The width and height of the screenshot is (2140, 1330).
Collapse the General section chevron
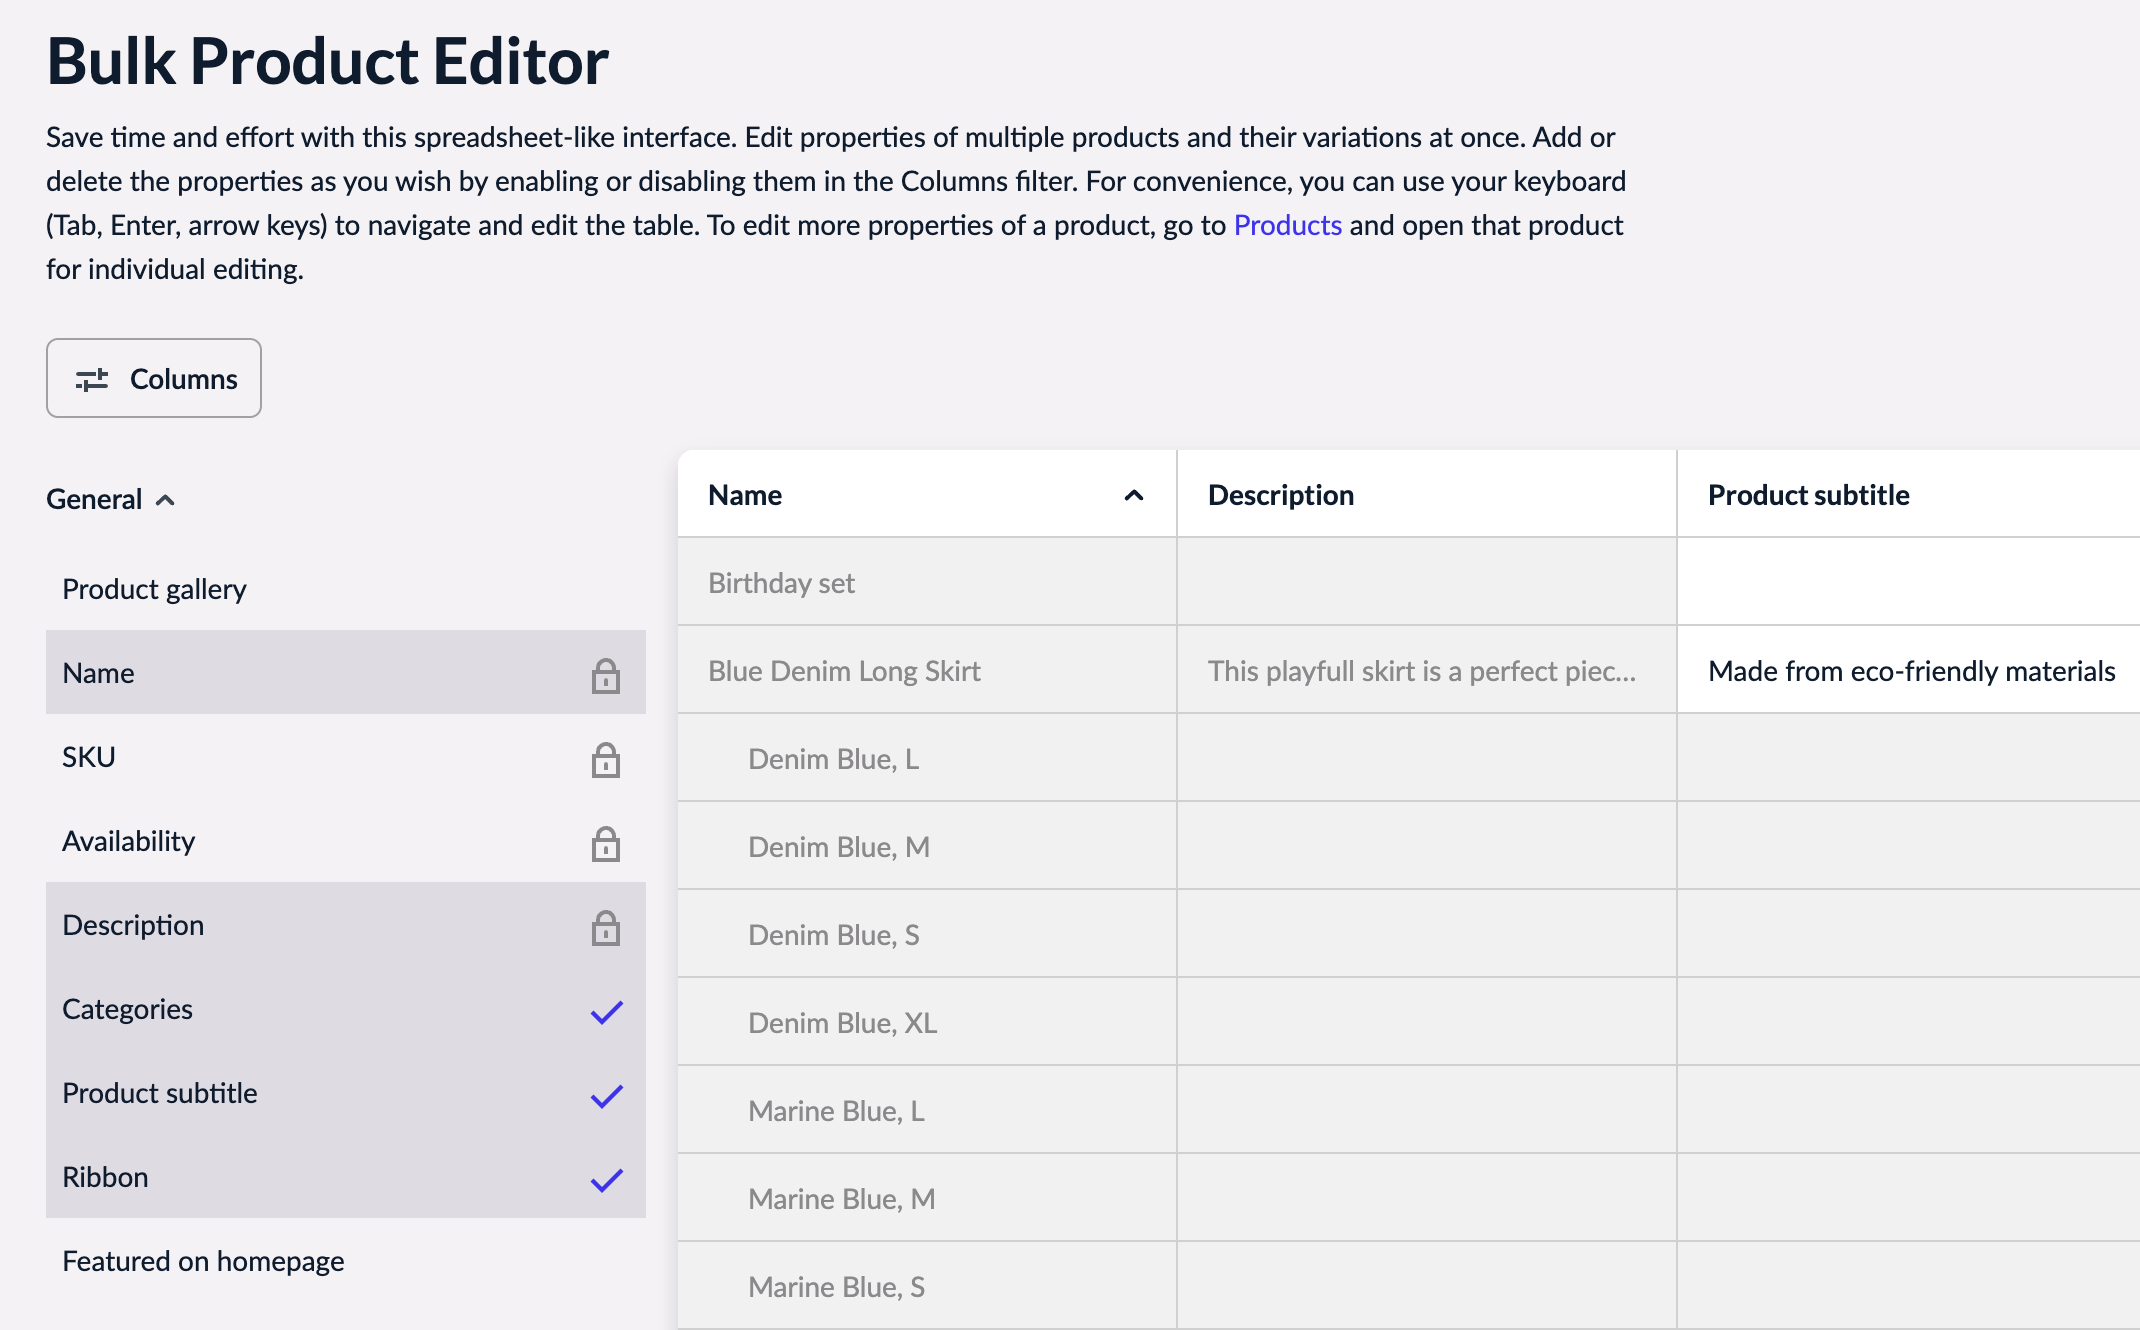pyautogui.click(x=166, y=499)
